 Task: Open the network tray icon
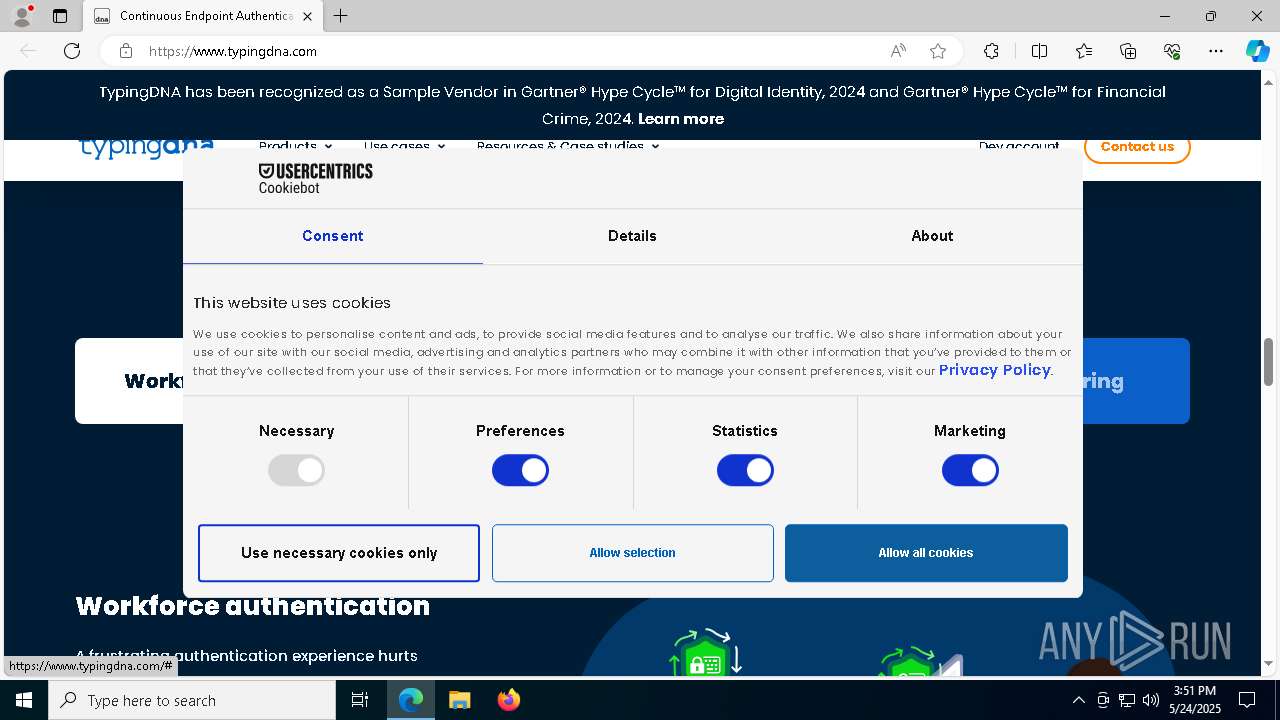point(1127,700)
